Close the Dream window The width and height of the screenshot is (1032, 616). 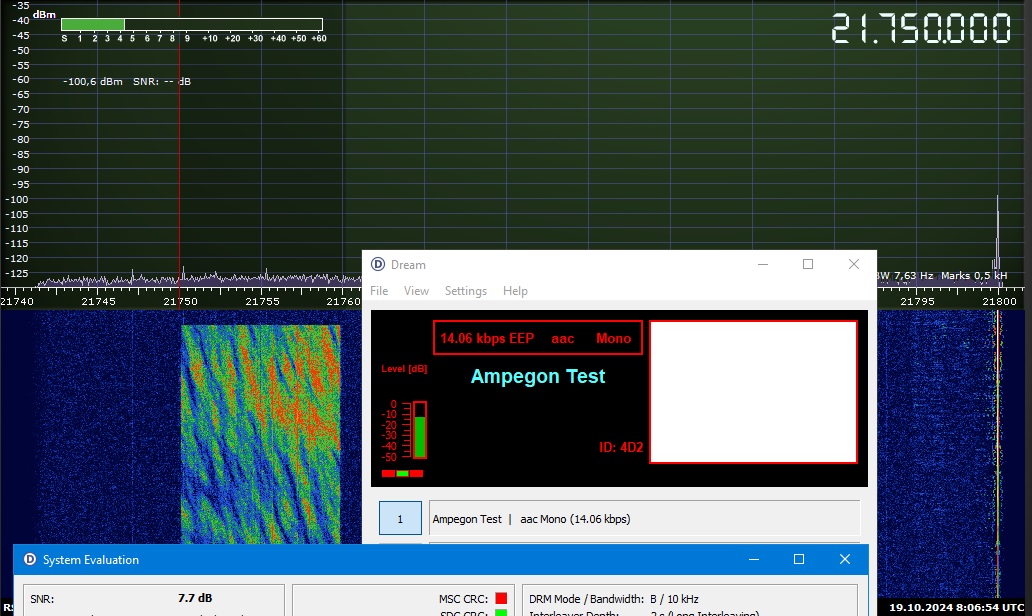coord(854,265)
